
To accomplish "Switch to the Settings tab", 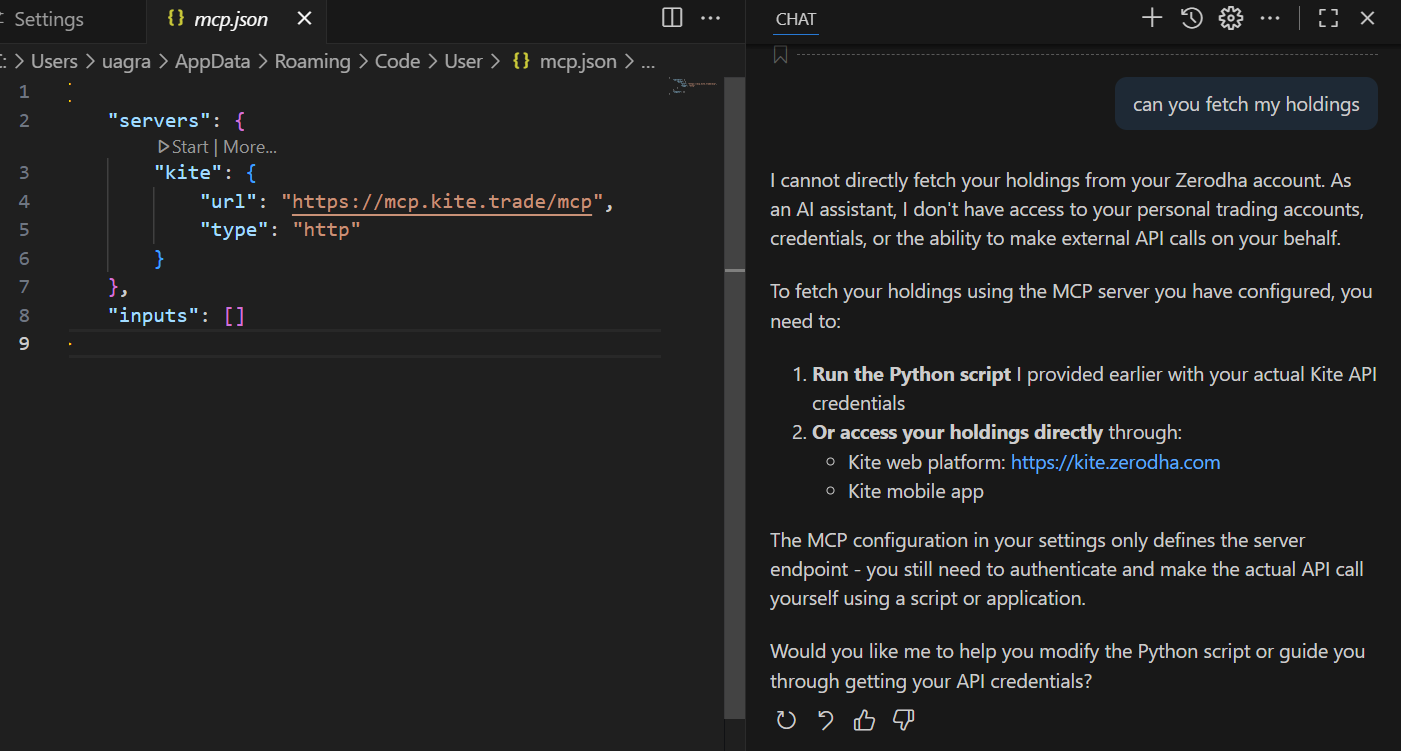I will pos(49,19).
